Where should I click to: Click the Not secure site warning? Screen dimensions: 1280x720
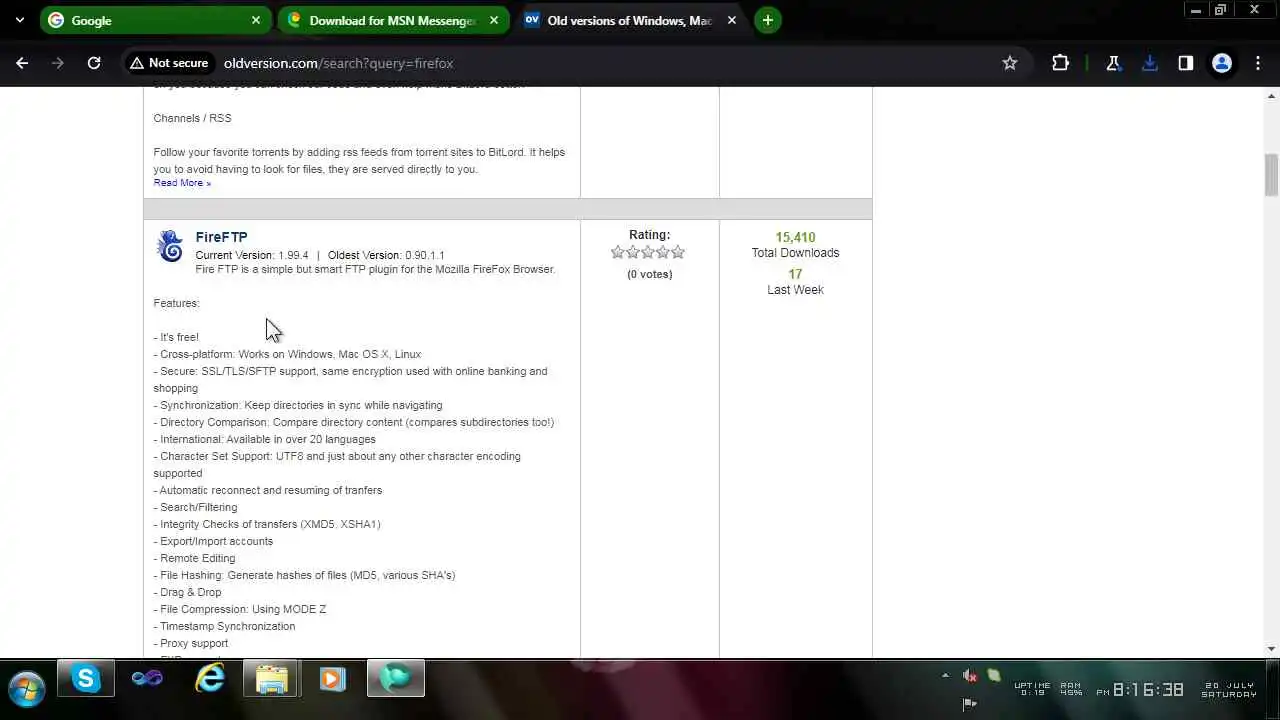coord(168,63)
